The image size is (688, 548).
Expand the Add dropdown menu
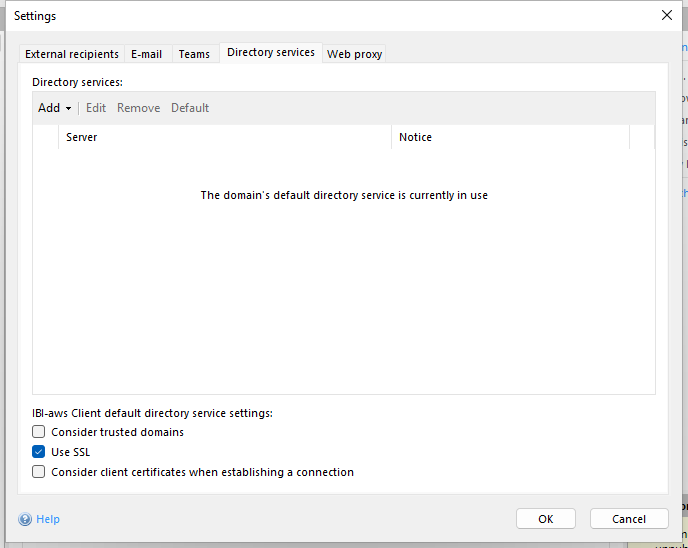pyautogui.click(x=55, y=108)
